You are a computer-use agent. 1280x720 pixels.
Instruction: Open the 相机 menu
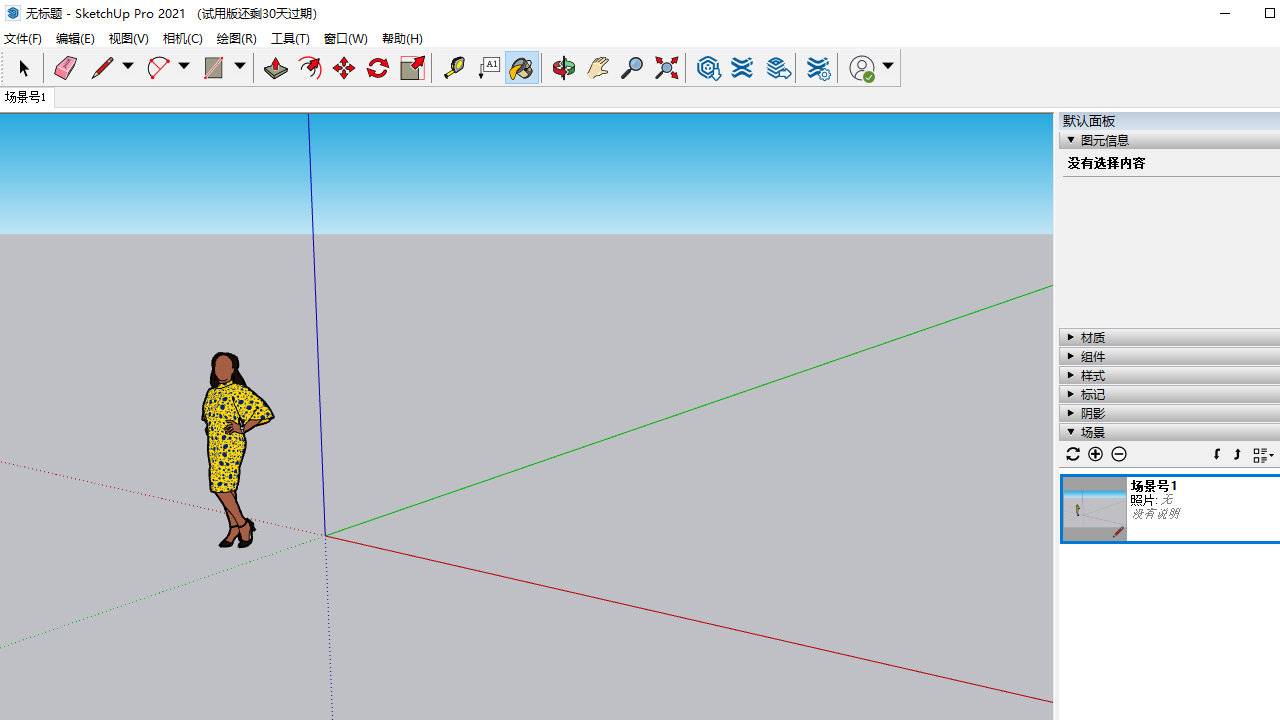tap(183, 38)
